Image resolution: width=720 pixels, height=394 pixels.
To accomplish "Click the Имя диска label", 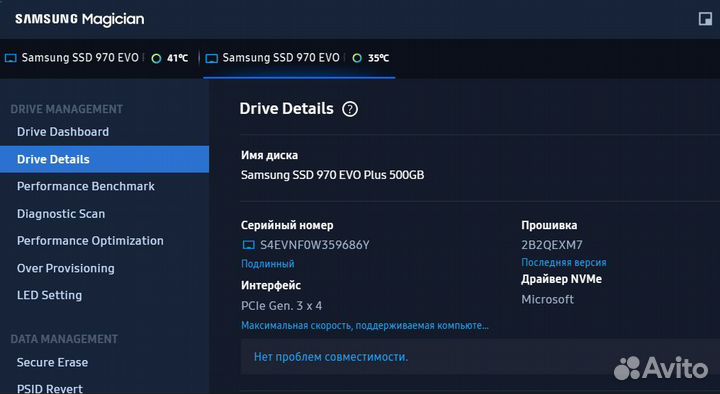I will pos(270,155).
